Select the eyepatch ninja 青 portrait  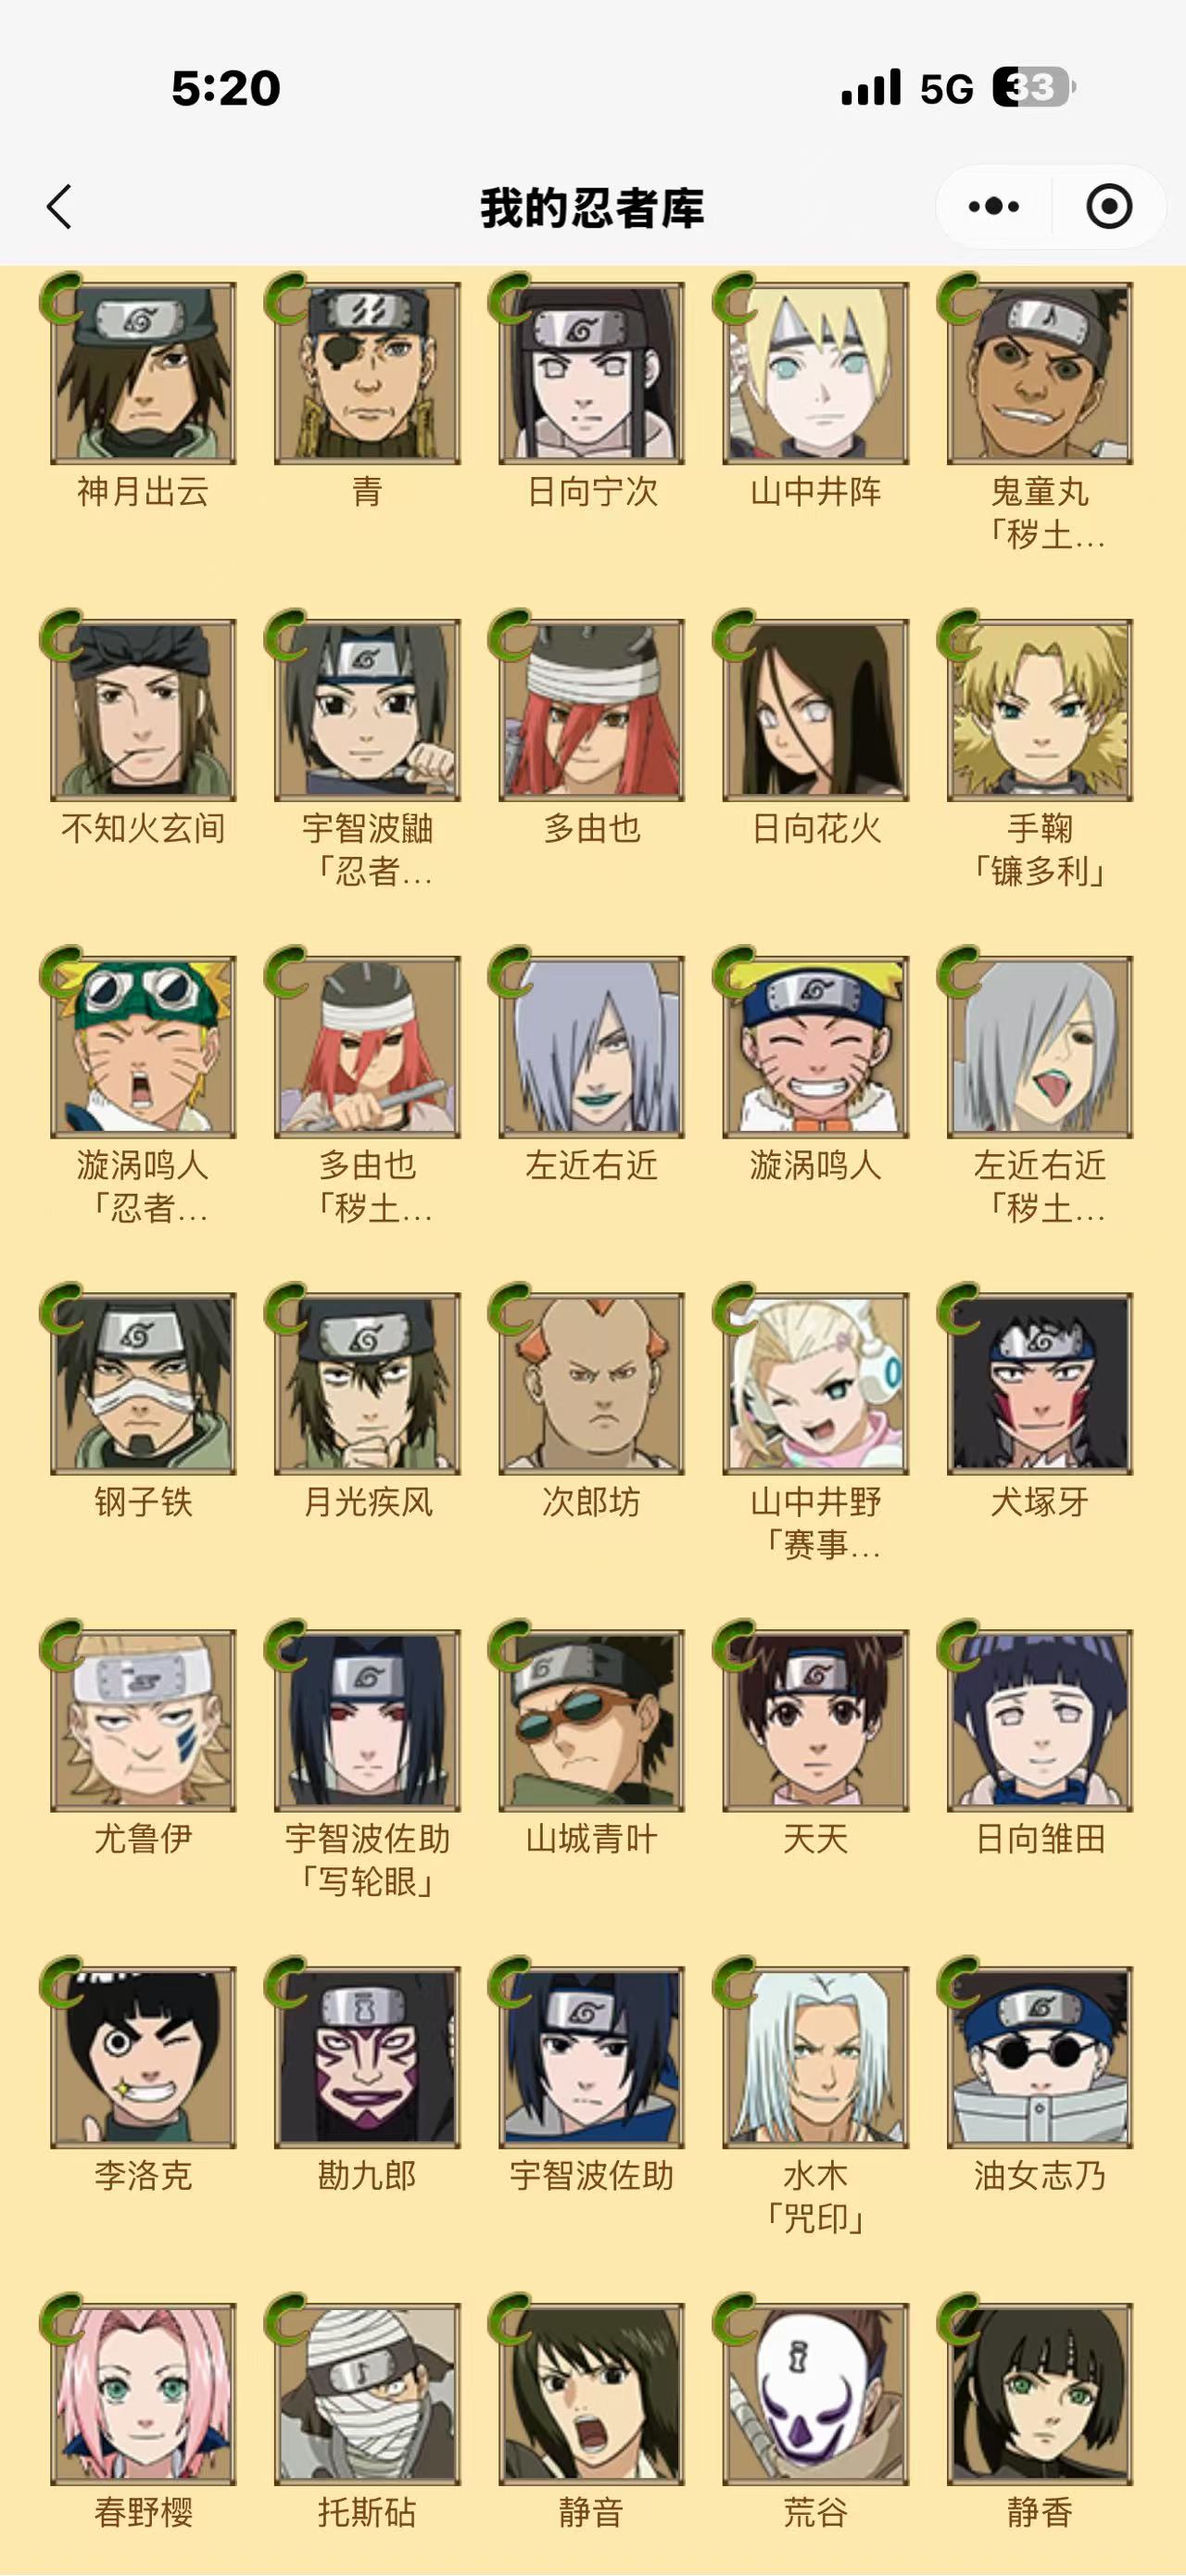(367, 373)
